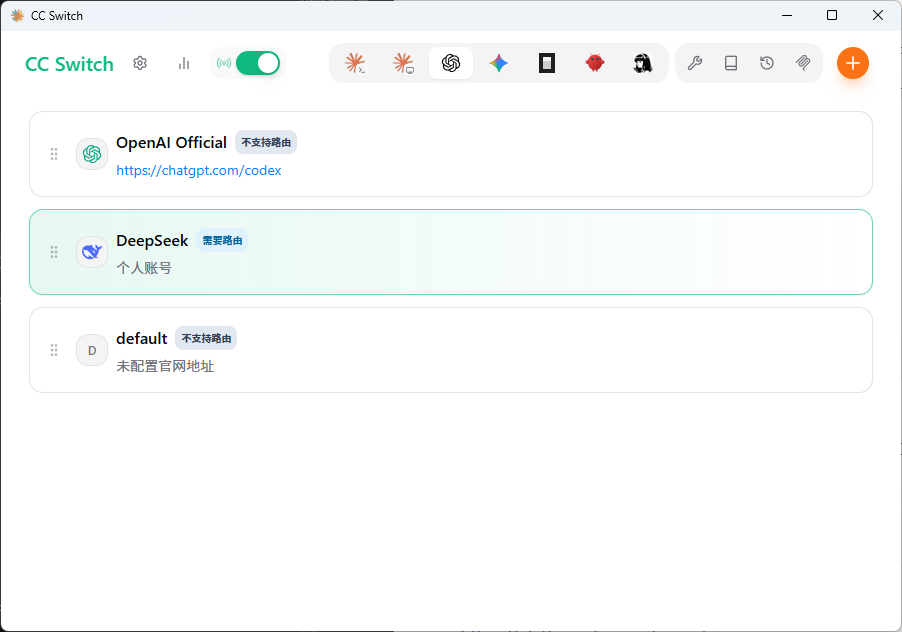This screenshot has width=902, height=632.
Task: Click the 不支持路由 badge on default
Action: click(206, 339)
